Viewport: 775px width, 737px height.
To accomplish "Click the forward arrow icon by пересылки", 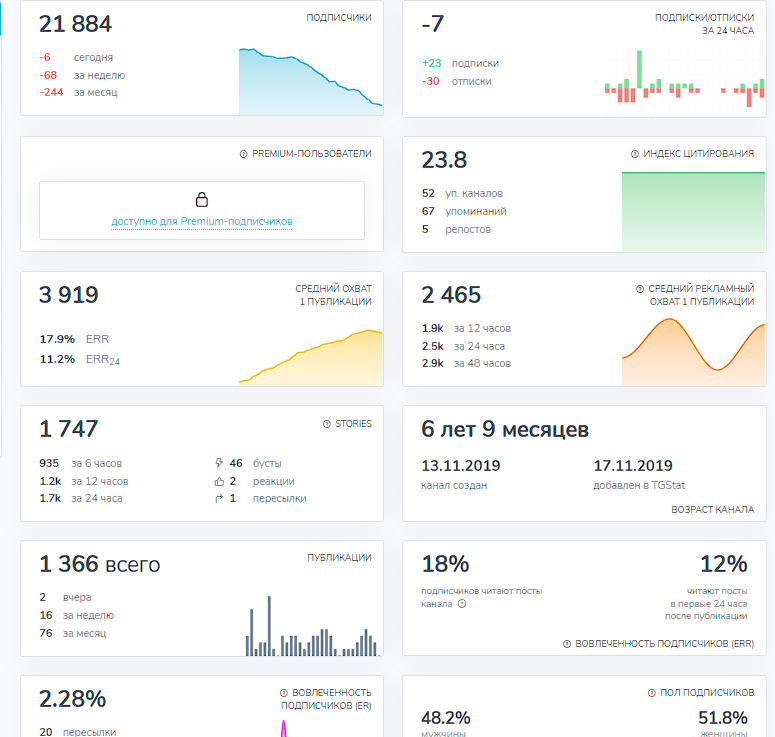I will click(219, 499).
